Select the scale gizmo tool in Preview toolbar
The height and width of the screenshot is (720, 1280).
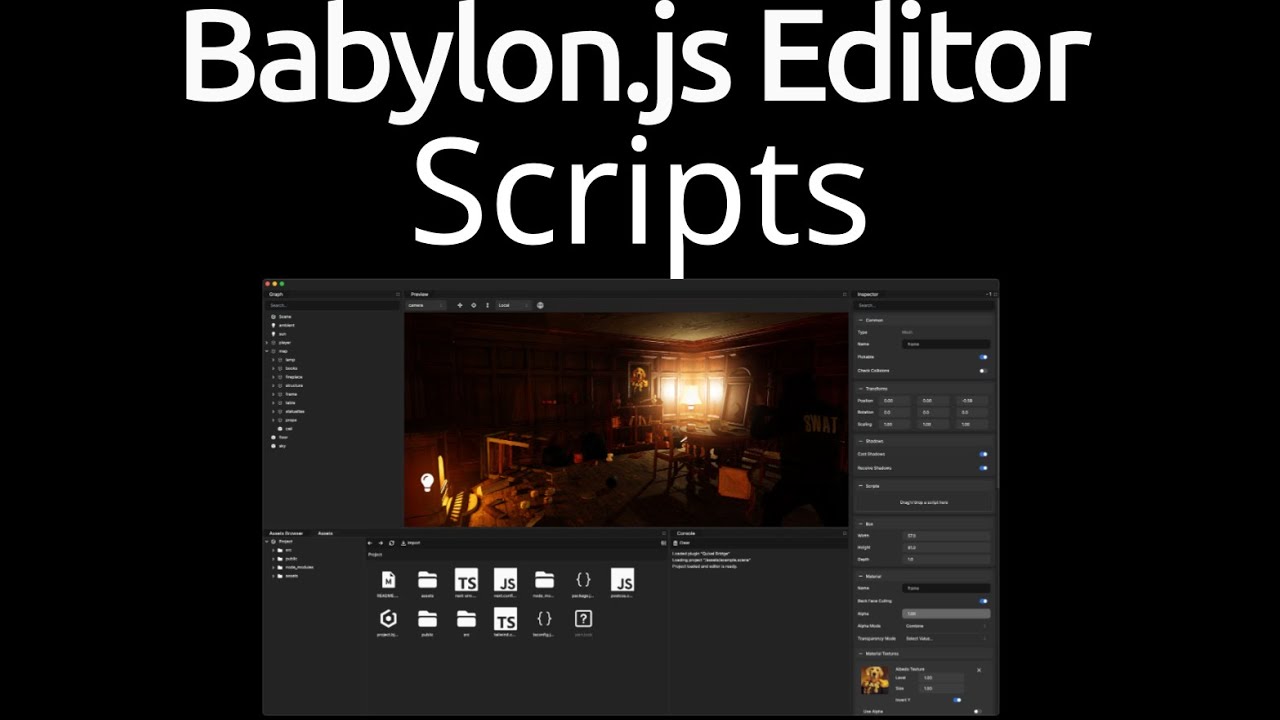point(488,305)
